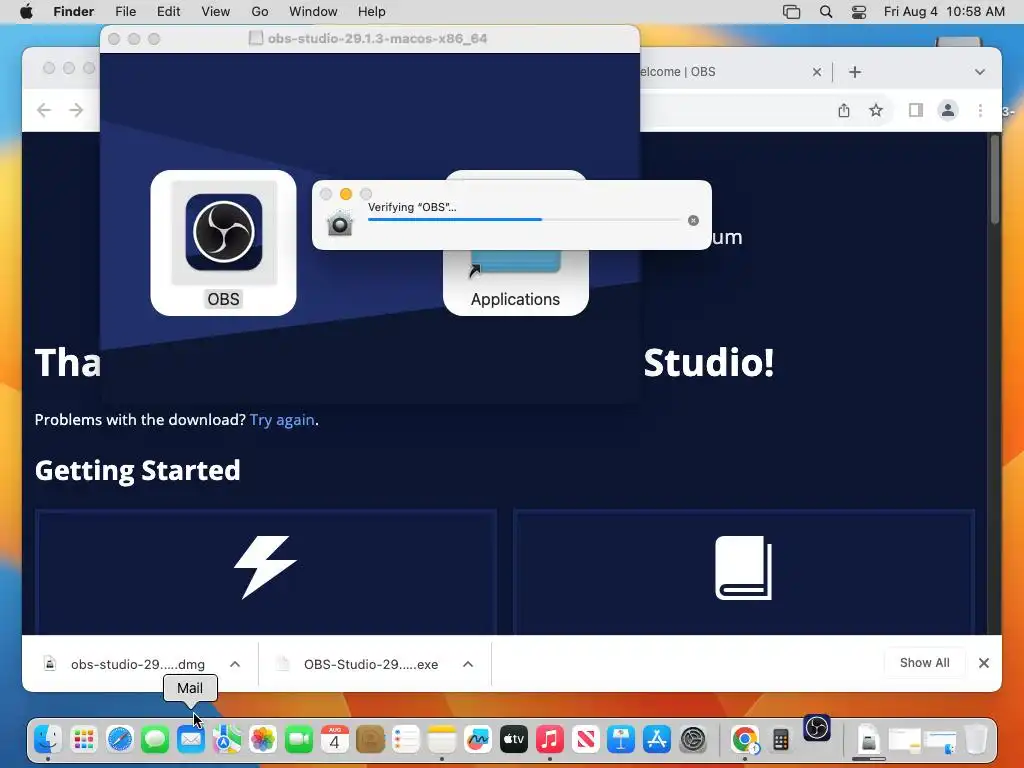
Task: Click the Chrome page vertical scrollbar
Action: pos(995,180)
